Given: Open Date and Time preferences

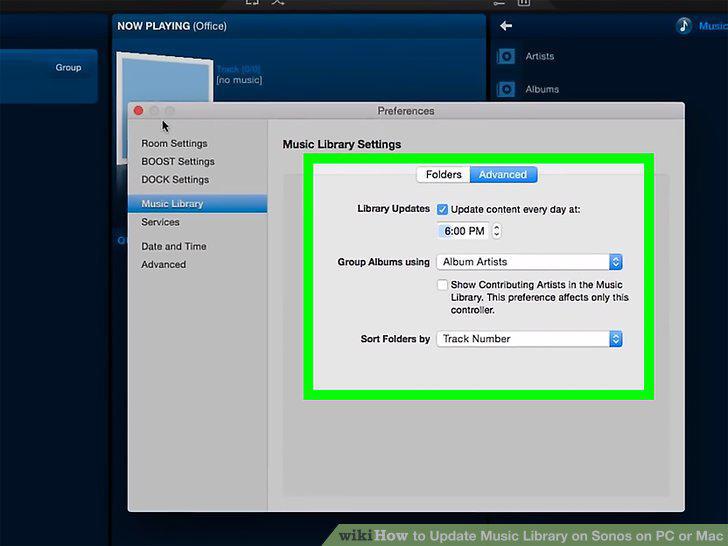Looking at the screenshot, I should [174, 247].
